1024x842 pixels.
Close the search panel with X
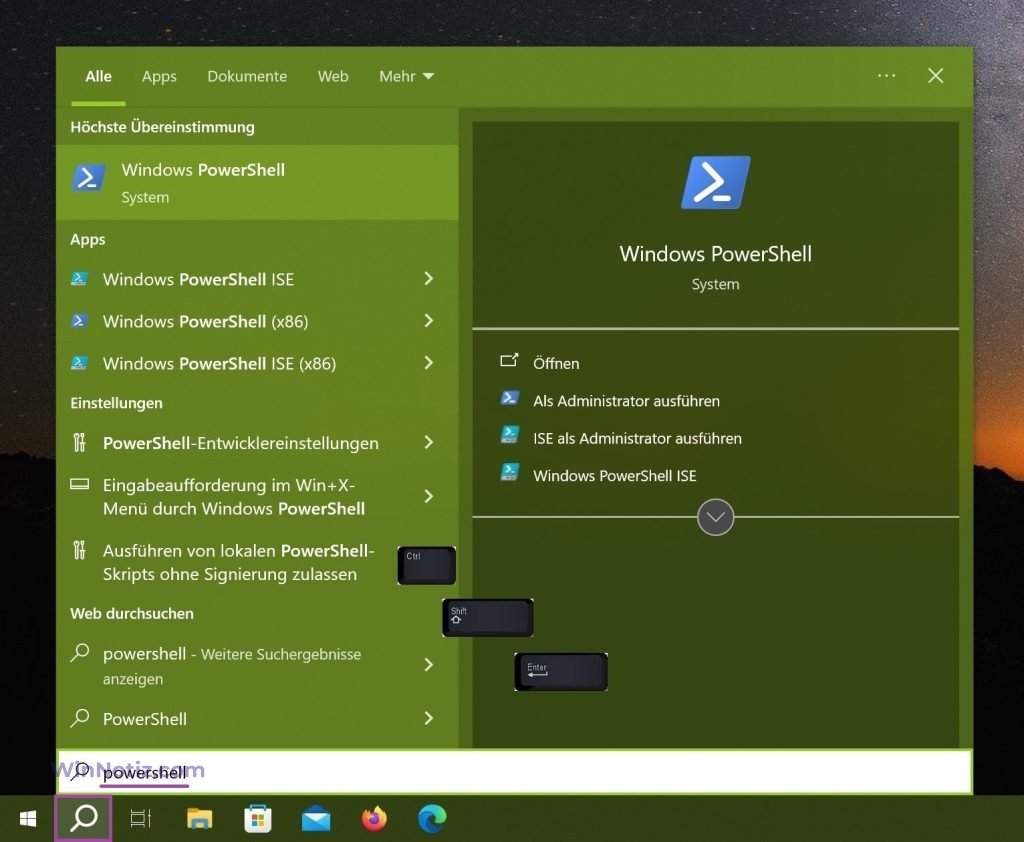(x=935, y=76)
